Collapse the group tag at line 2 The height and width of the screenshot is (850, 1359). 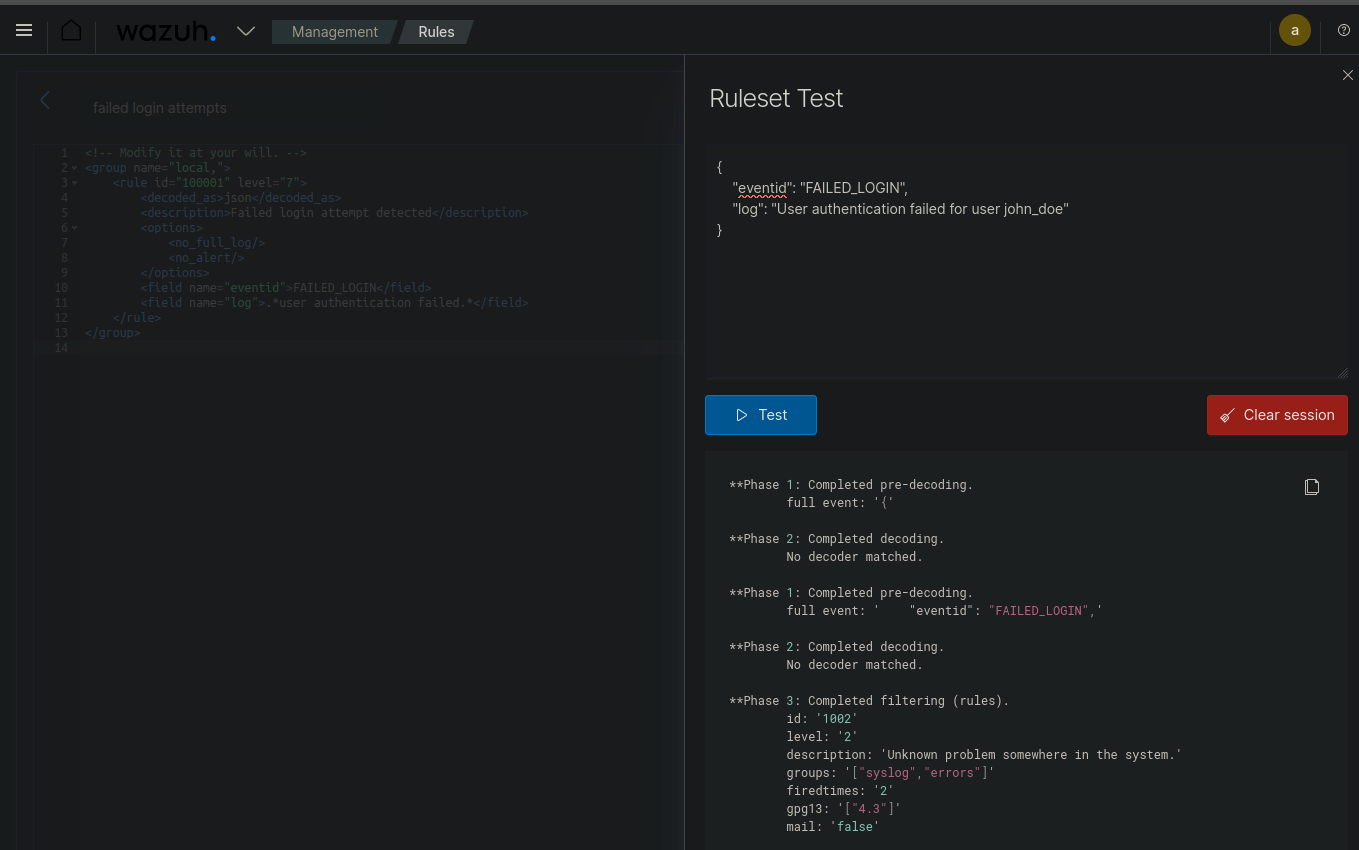(x=75, y=168)
